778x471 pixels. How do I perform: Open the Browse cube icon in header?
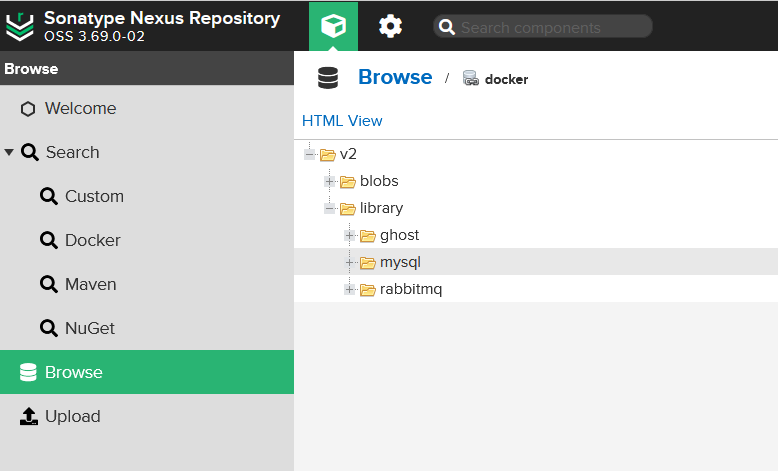(x=333, y=26)
